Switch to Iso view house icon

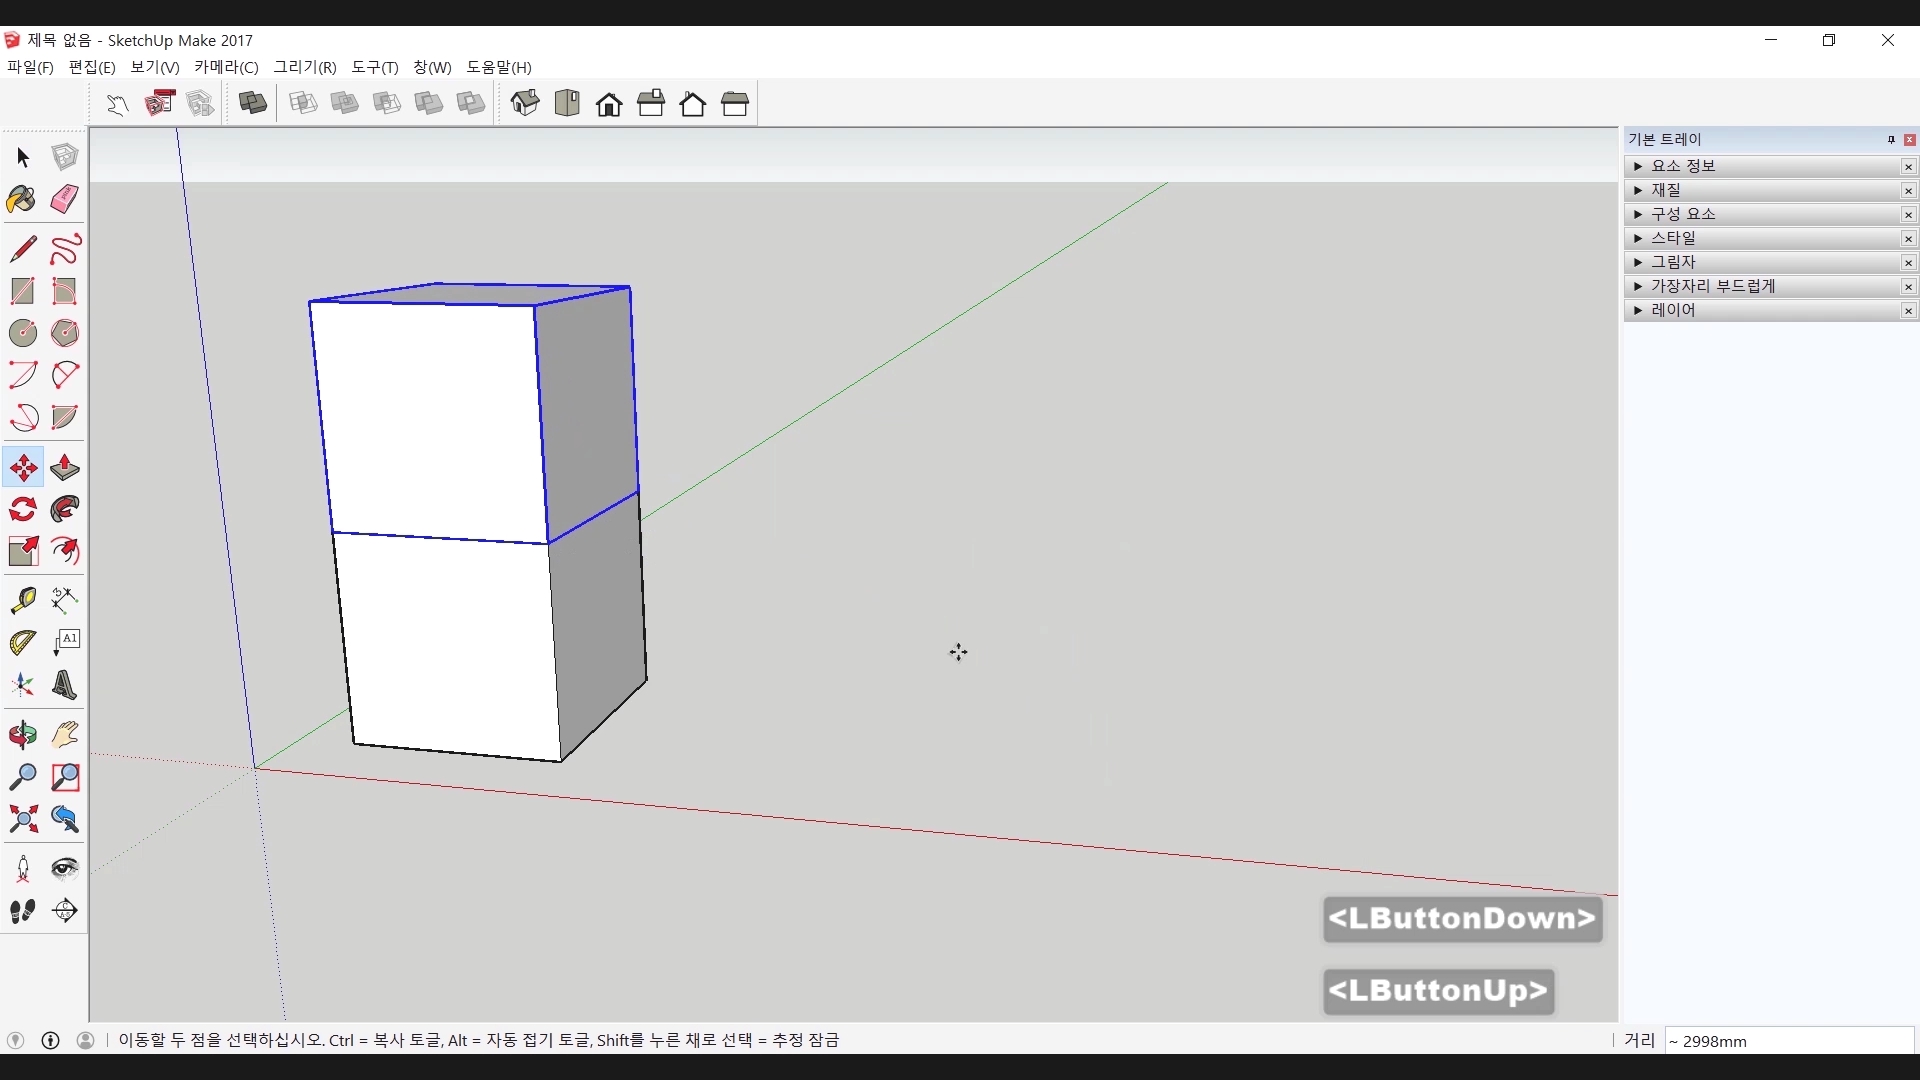(525, 103)
